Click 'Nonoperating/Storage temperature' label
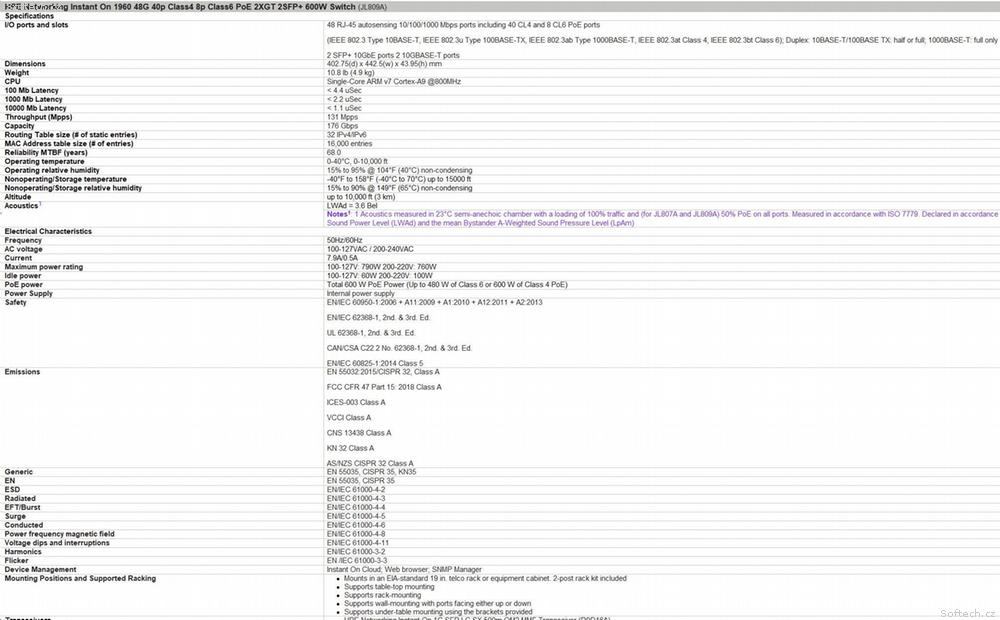 66,180
